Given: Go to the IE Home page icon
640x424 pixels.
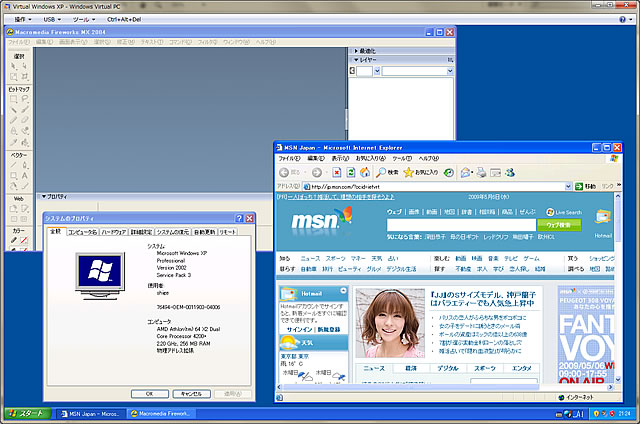Looking at the screenshot, I should point(364,173).
